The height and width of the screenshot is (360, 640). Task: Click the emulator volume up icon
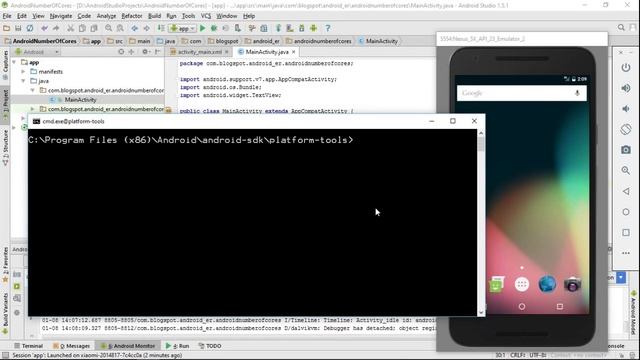[626, 88]
